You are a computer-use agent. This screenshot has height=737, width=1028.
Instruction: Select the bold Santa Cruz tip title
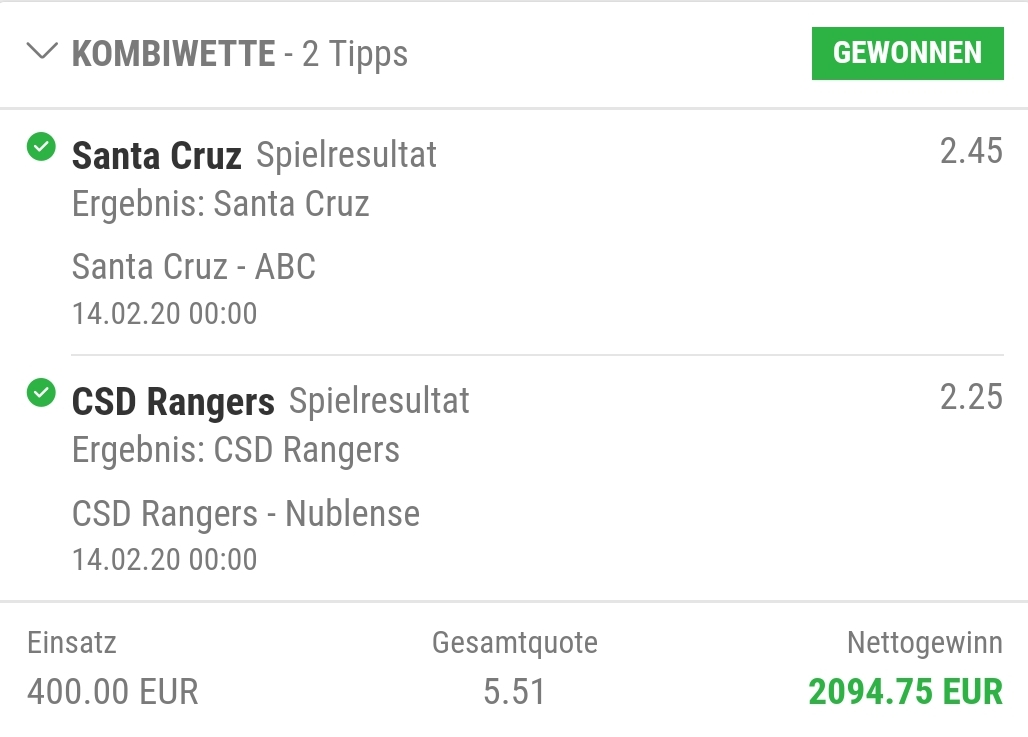click(x=157, y=156)
